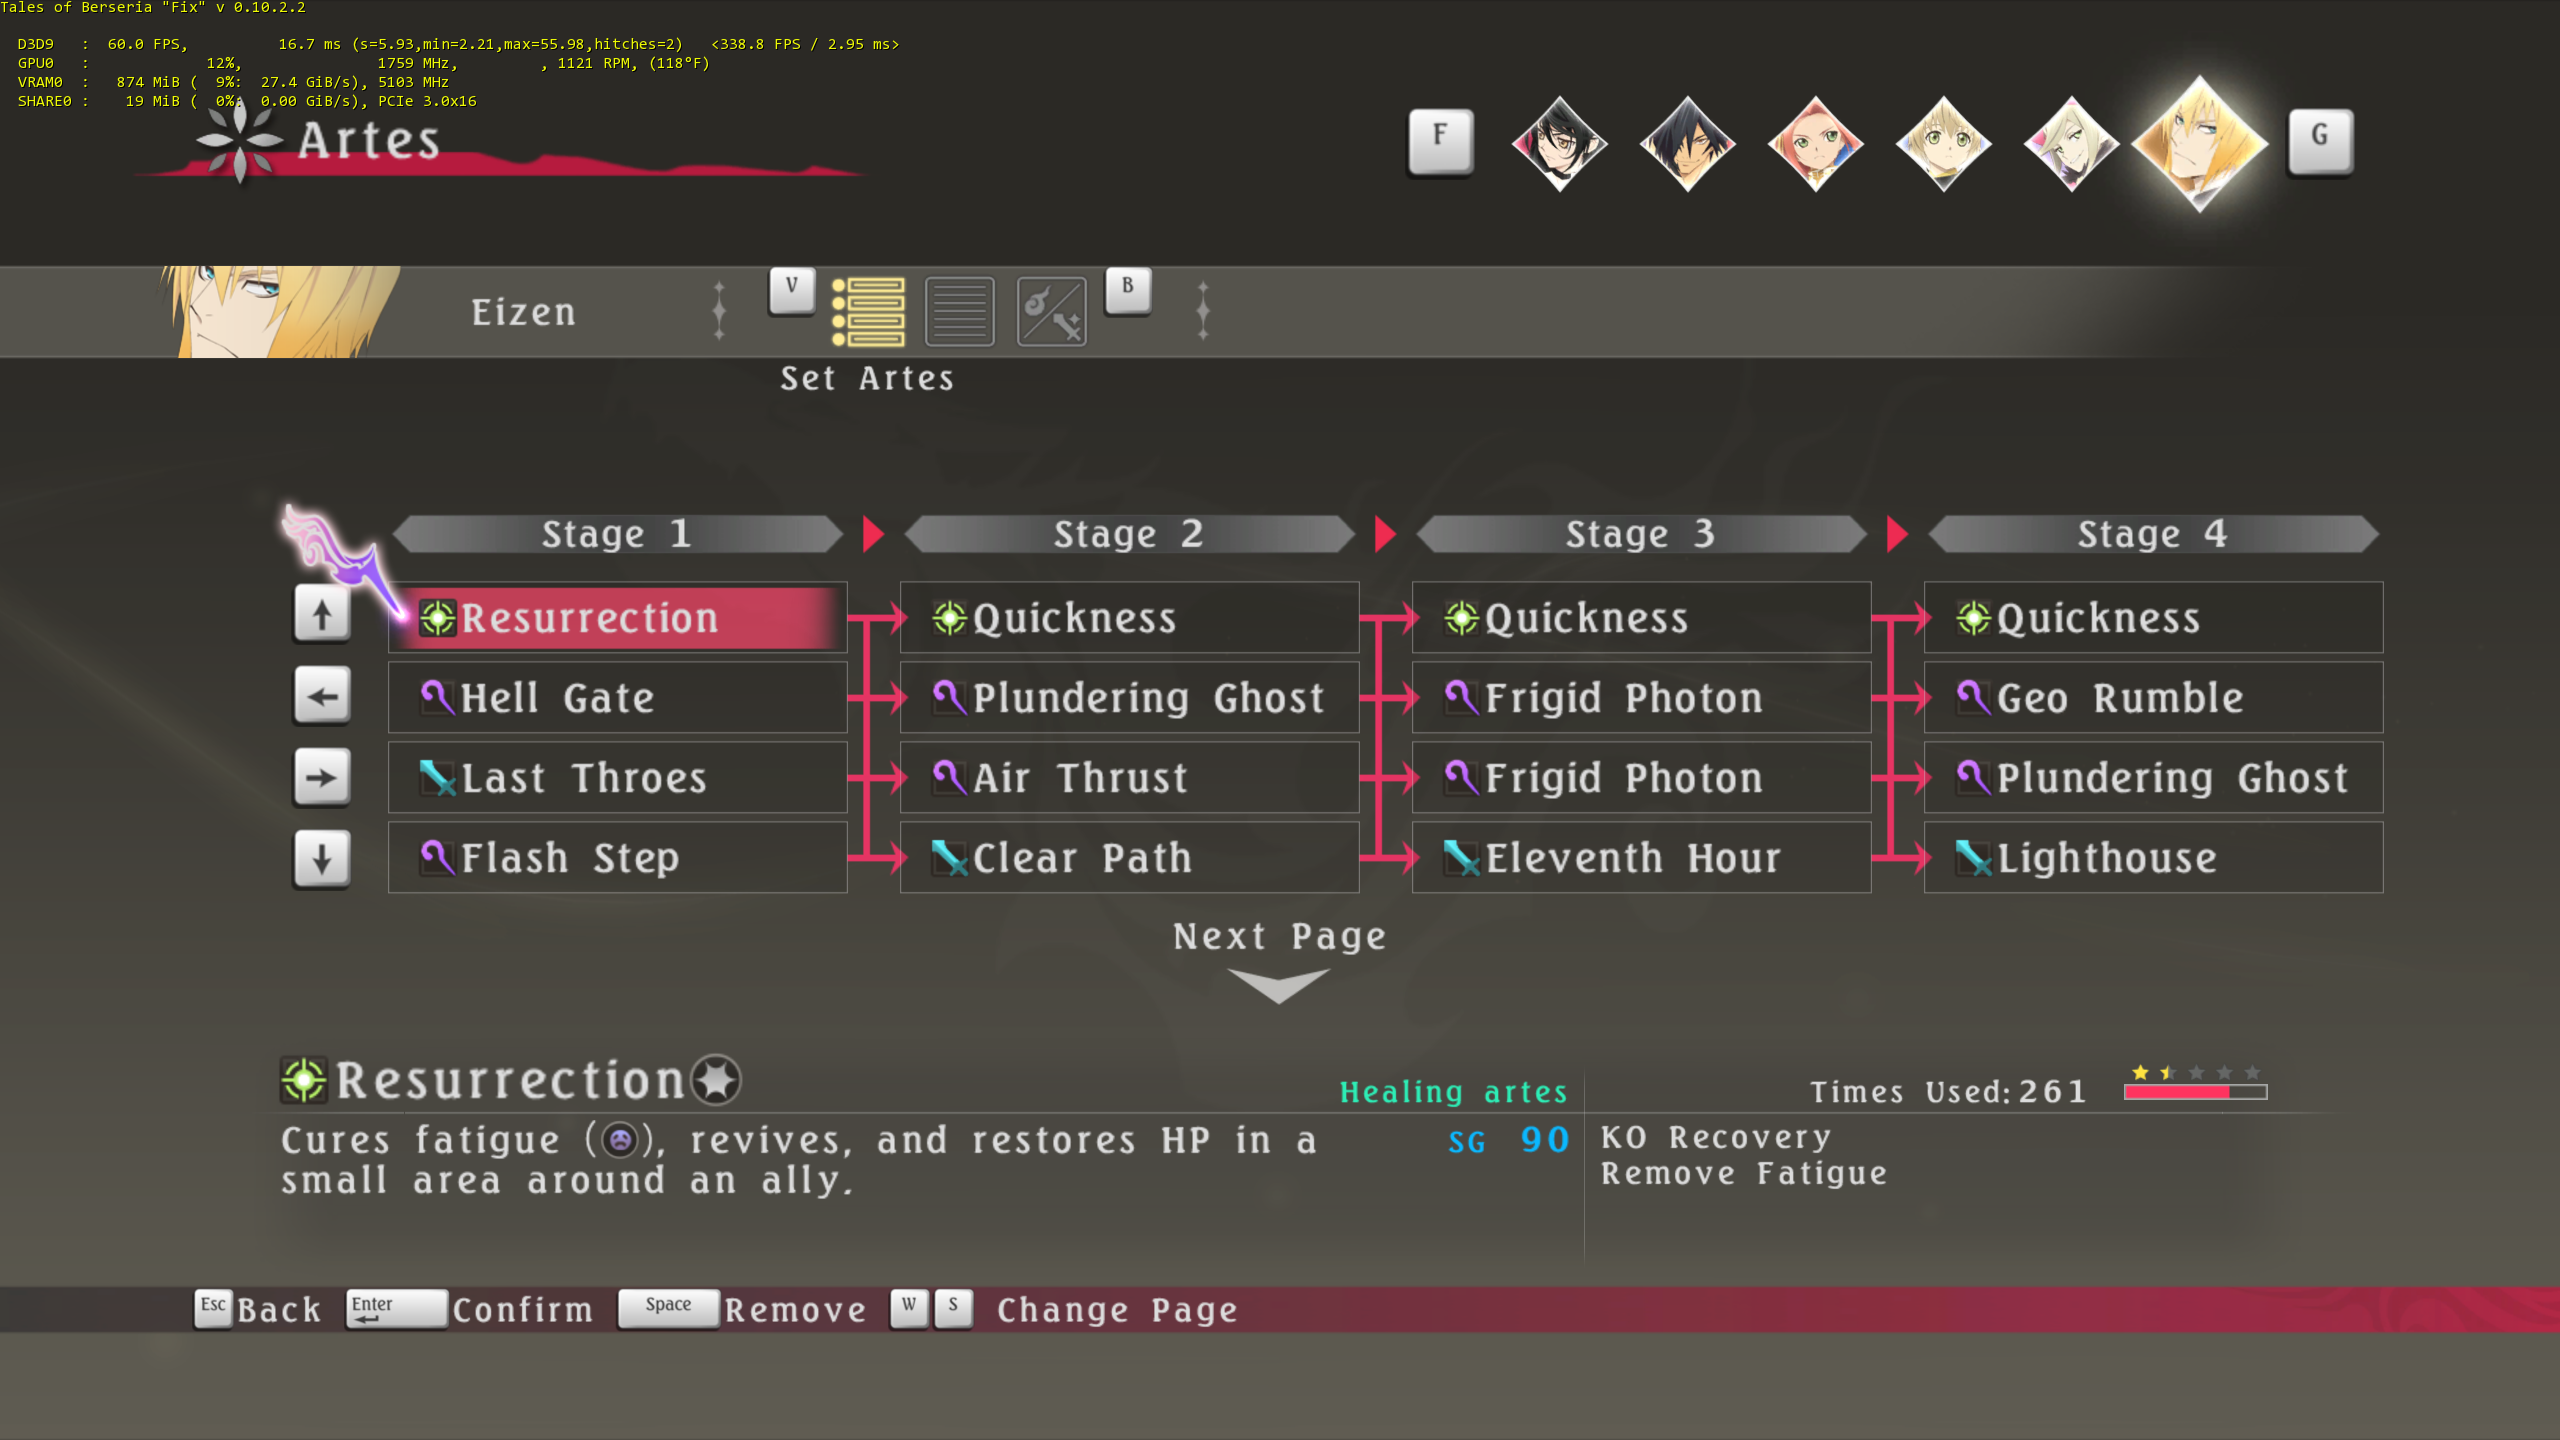The width and height of the screenshot is (2560, 1440).
Task: Select Eleanor's red-haired portrait icon
Action: click(1815, 143)
